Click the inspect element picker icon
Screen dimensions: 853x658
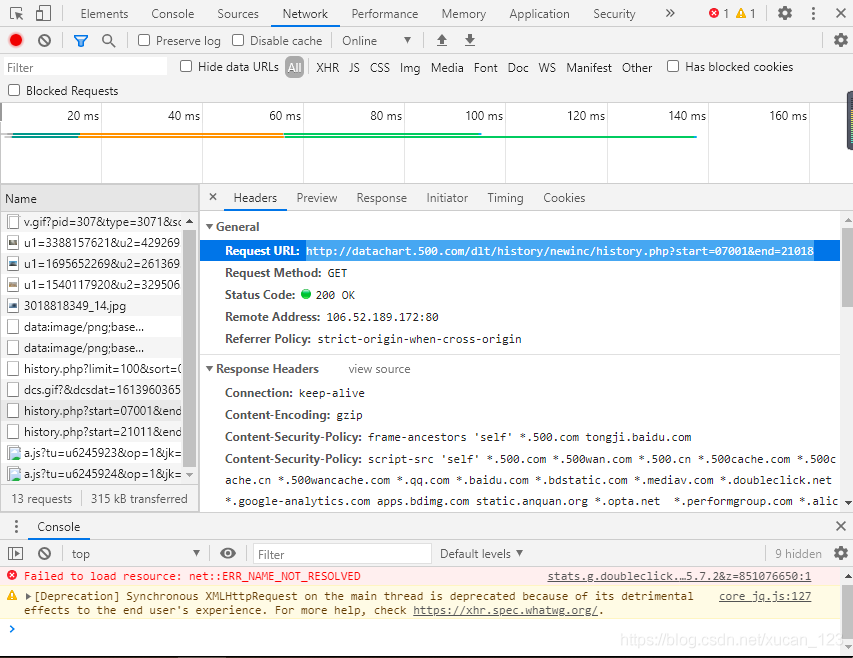[15, 13]
